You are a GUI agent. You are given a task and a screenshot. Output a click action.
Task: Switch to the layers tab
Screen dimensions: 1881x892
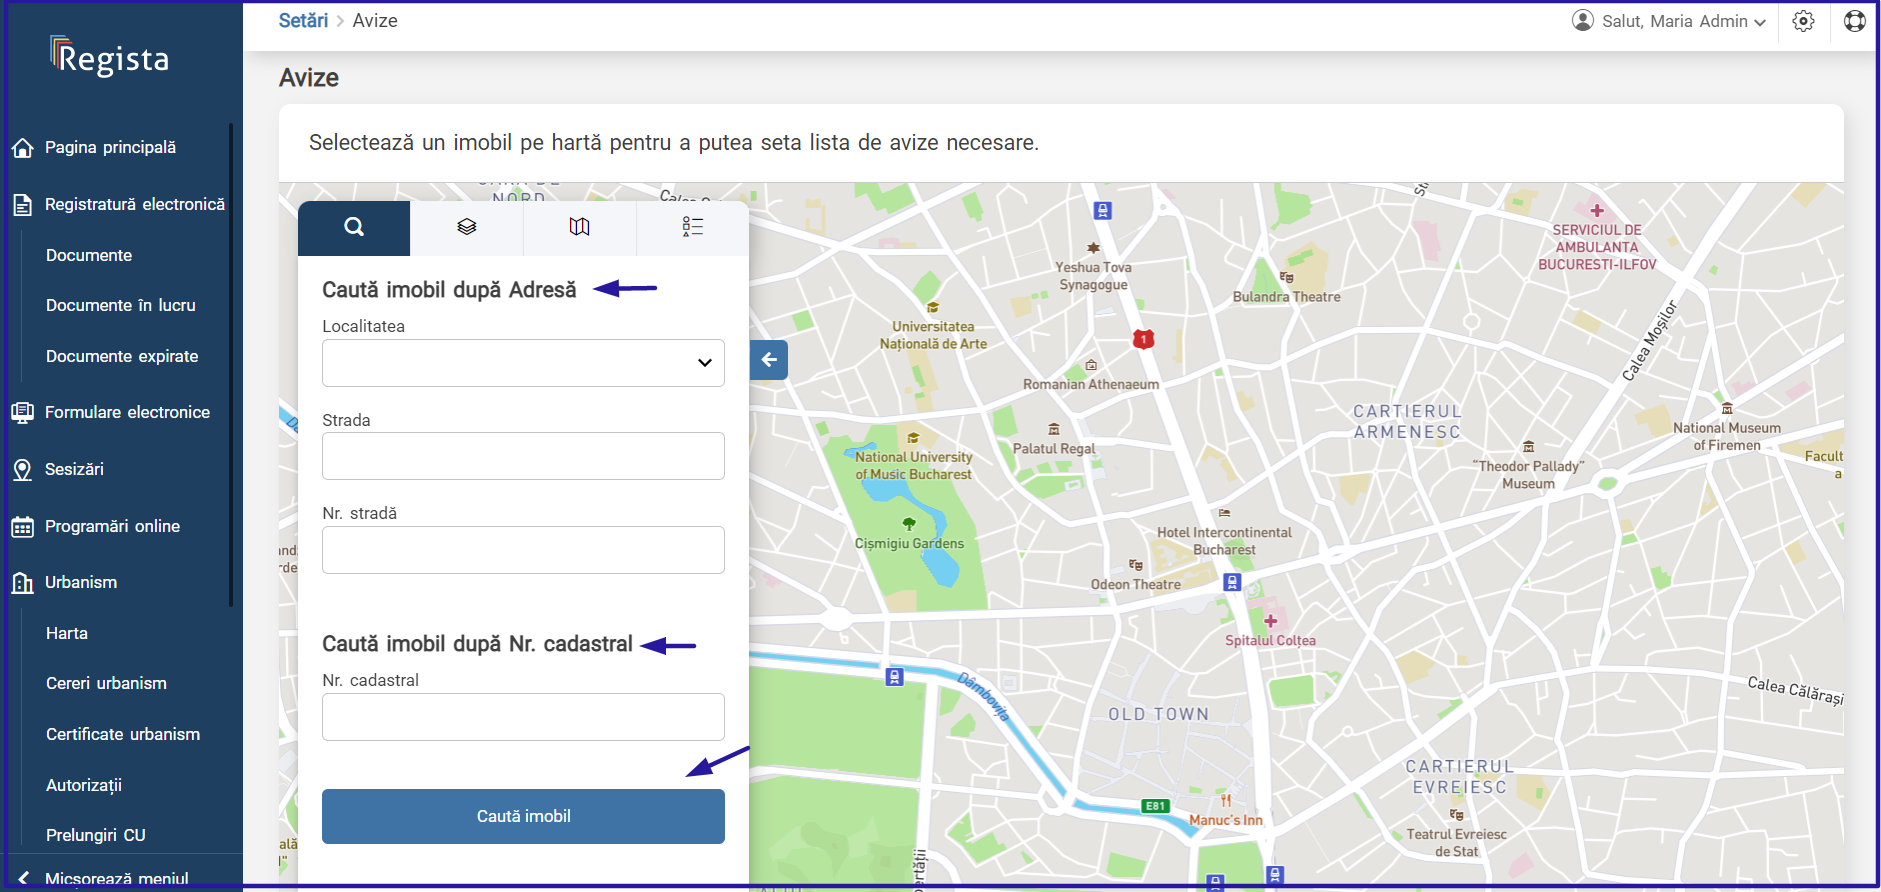467,228
